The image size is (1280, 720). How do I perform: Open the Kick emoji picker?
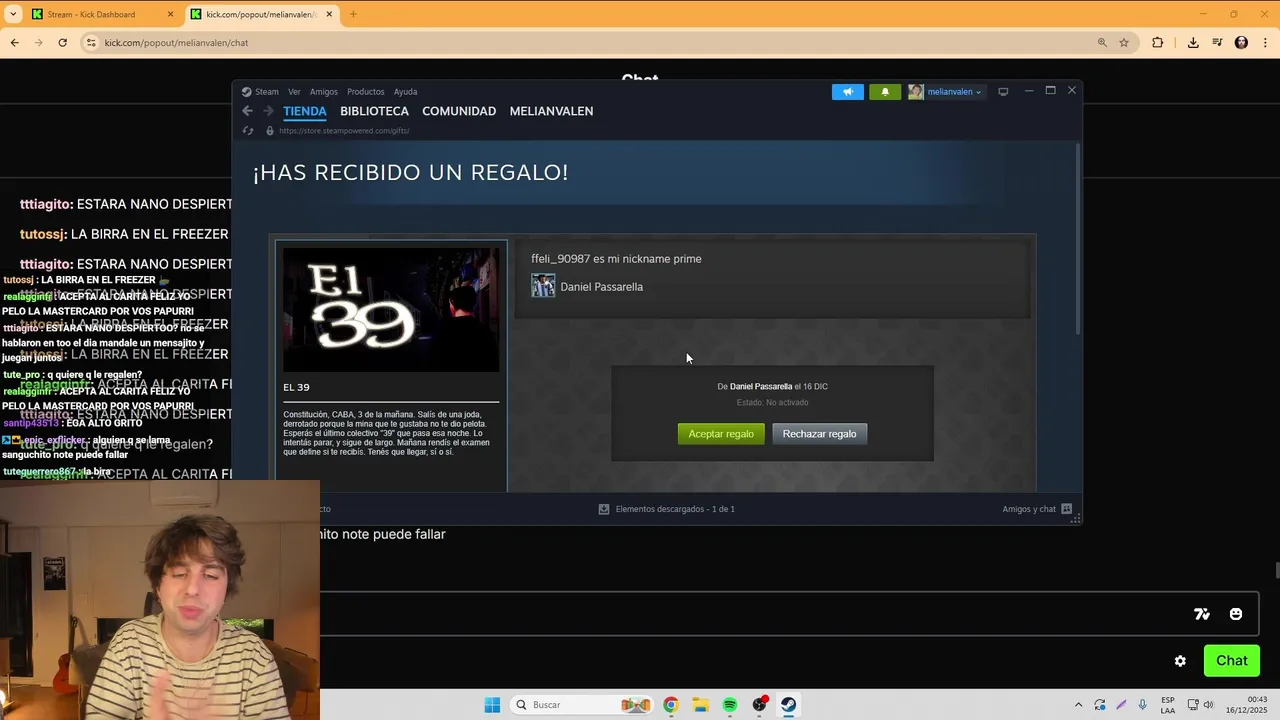pyautogui.click(x=1236, y=614)
